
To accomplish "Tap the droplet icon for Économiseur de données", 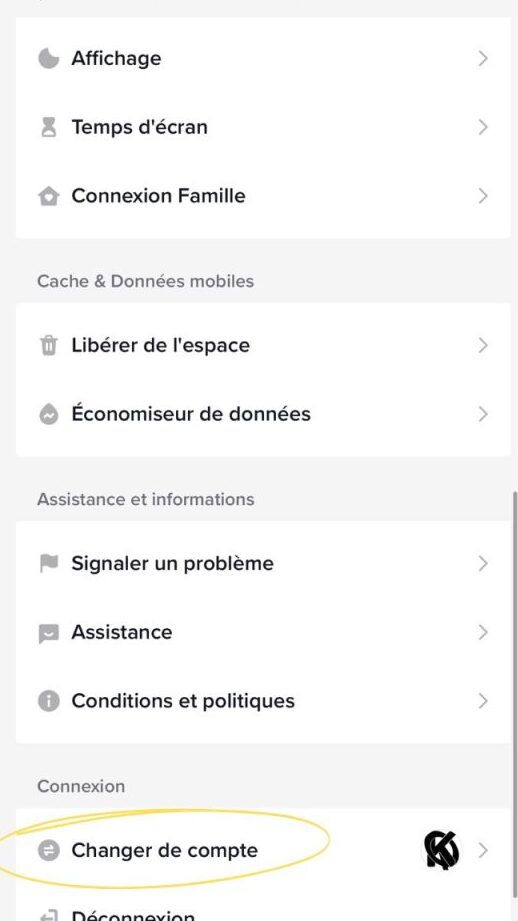I will [x=49, y=414].
